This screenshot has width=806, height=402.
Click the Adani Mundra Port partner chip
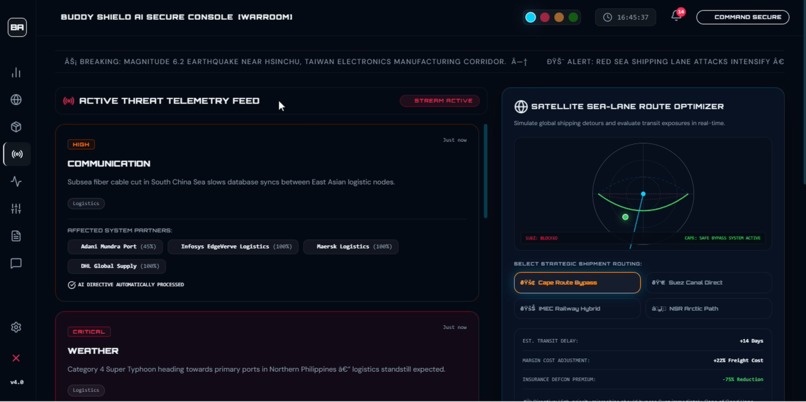click(115, 247)
